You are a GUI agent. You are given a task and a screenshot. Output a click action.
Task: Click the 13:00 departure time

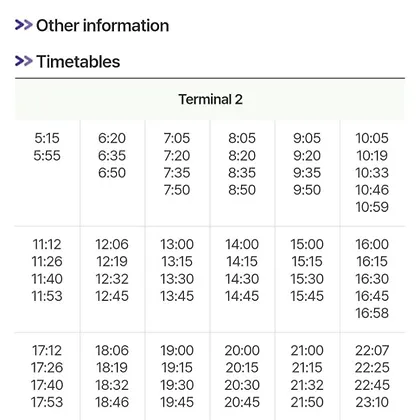(x=177, y=245)
